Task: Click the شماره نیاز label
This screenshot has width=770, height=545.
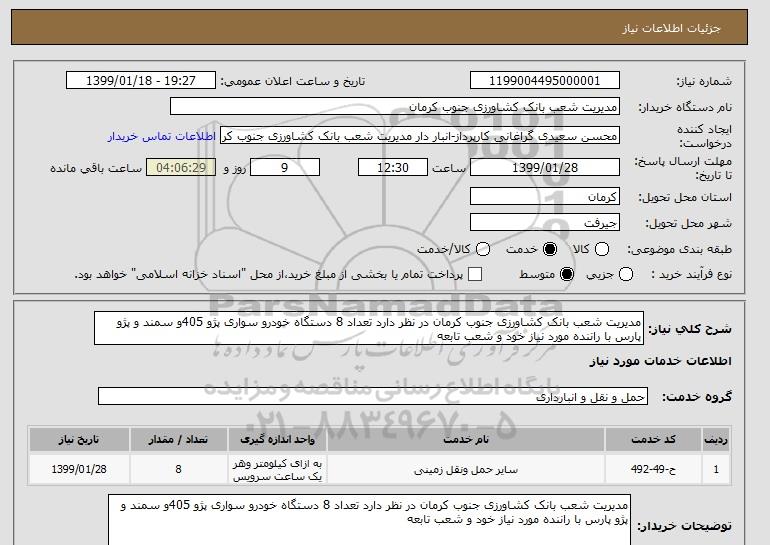Action: (x=704, y=81)
